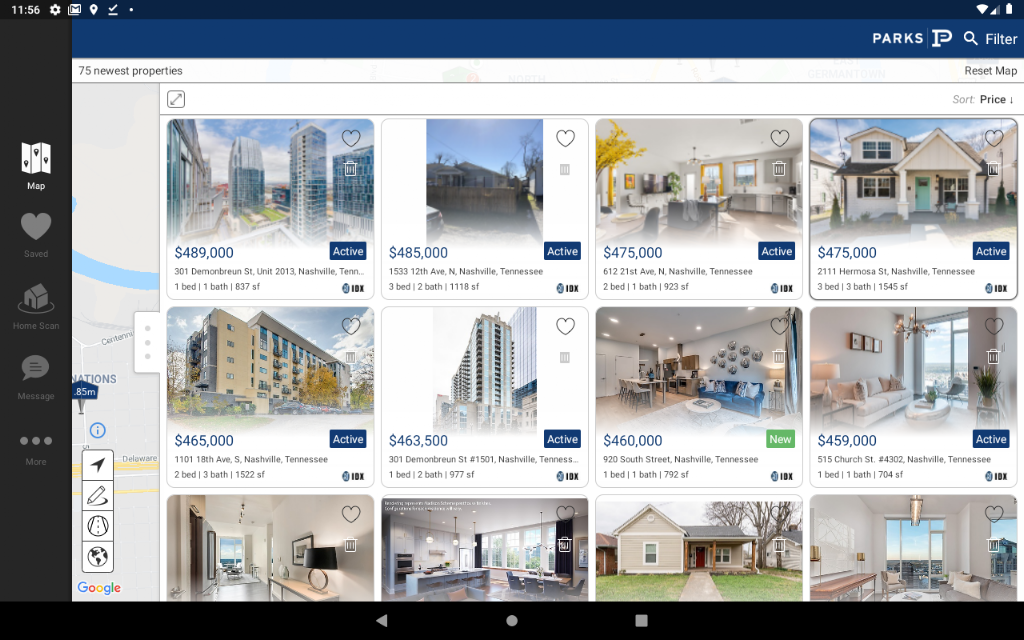The width and height of the screenshot is (1024, 640).
Task: Favorite the $465,000 18th Ave listing
Action: click(x=351, y=327)
